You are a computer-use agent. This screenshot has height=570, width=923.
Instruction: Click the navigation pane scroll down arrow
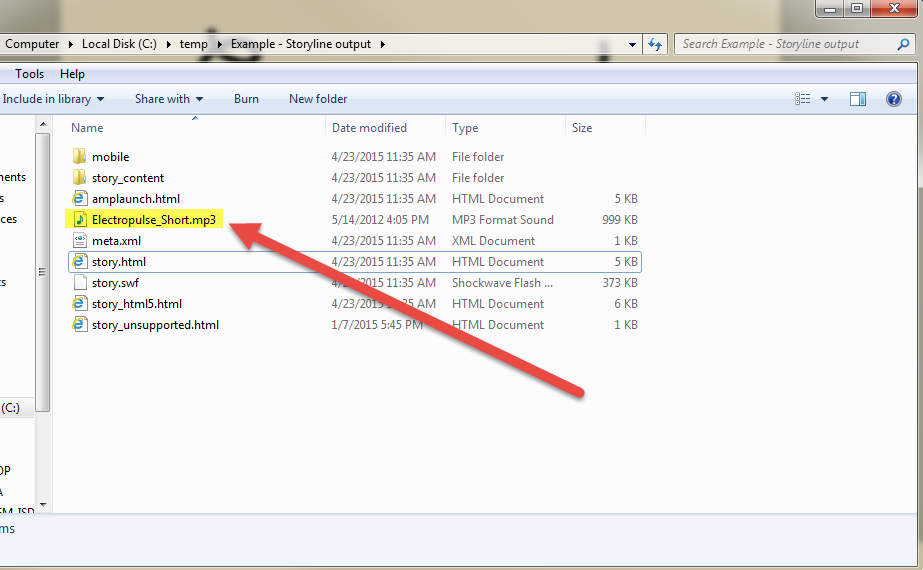pos(42,505)
